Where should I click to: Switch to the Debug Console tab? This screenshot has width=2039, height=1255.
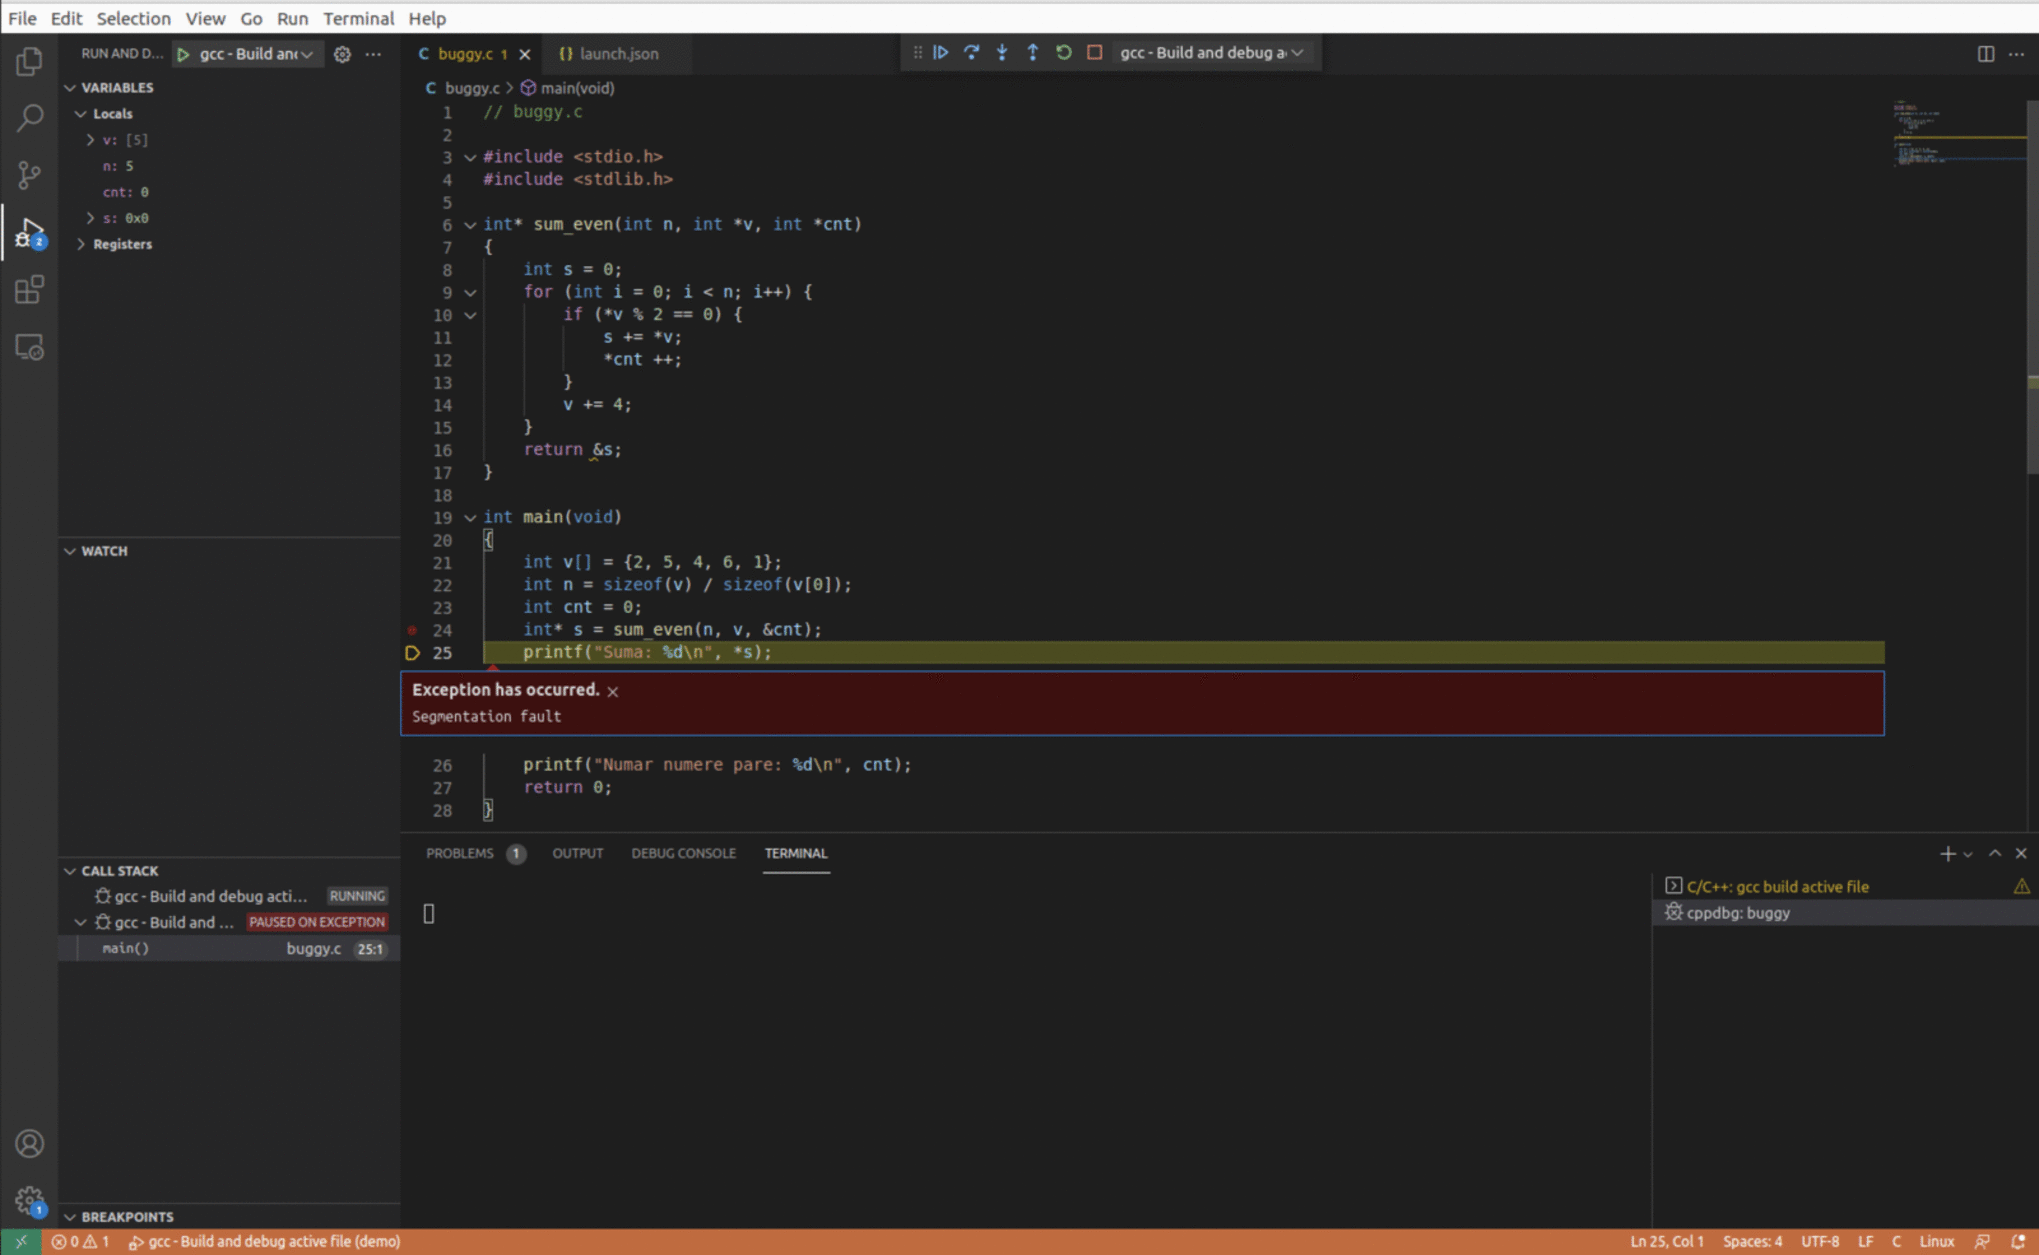tap(683, 853)
